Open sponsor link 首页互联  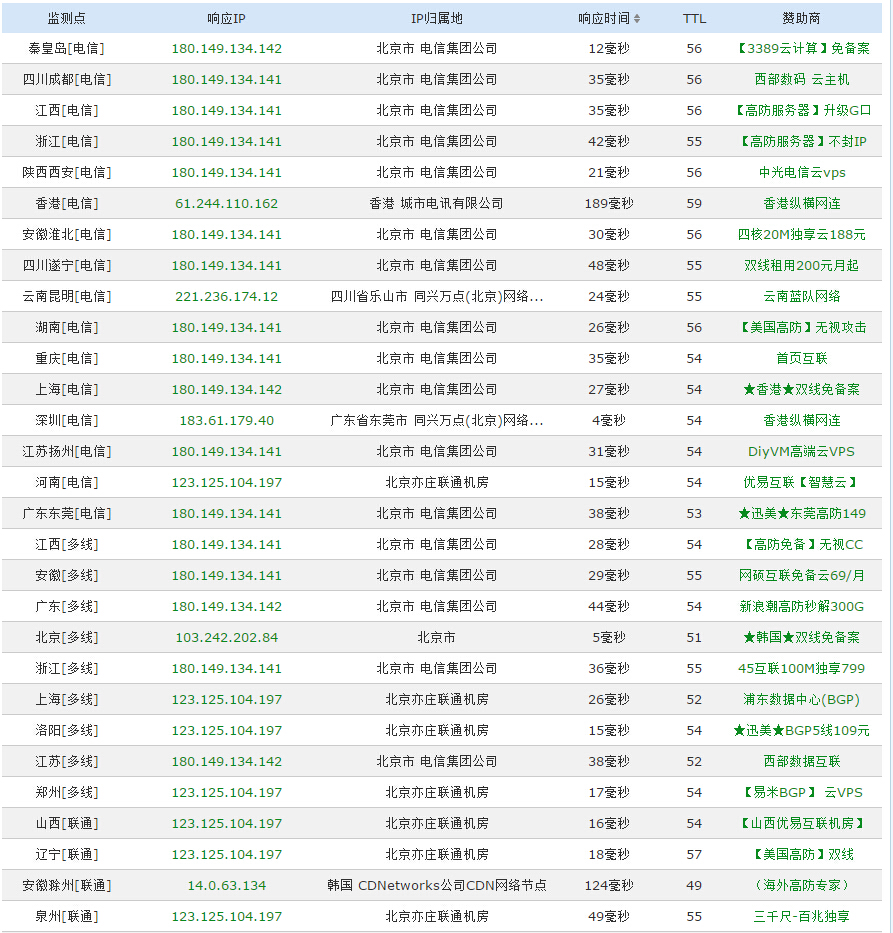pos(801,358)
